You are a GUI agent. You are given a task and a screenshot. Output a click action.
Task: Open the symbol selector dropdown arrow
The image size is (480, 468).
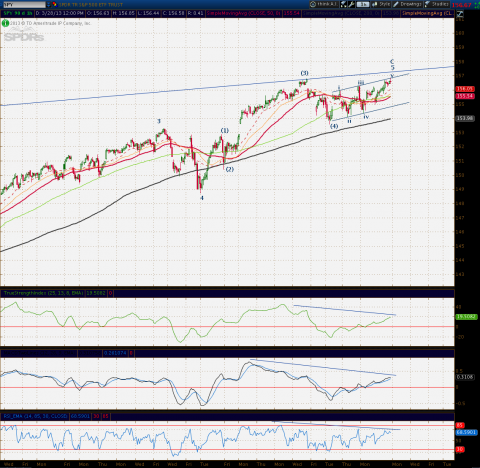[49, 5]
